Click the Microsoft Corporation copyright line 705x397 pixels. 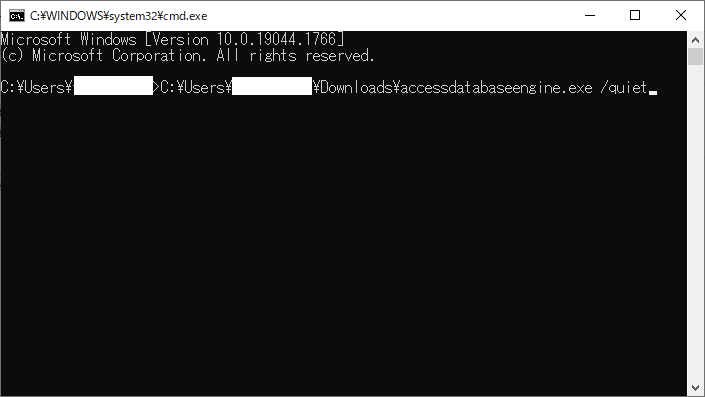(x=187, y=56)
